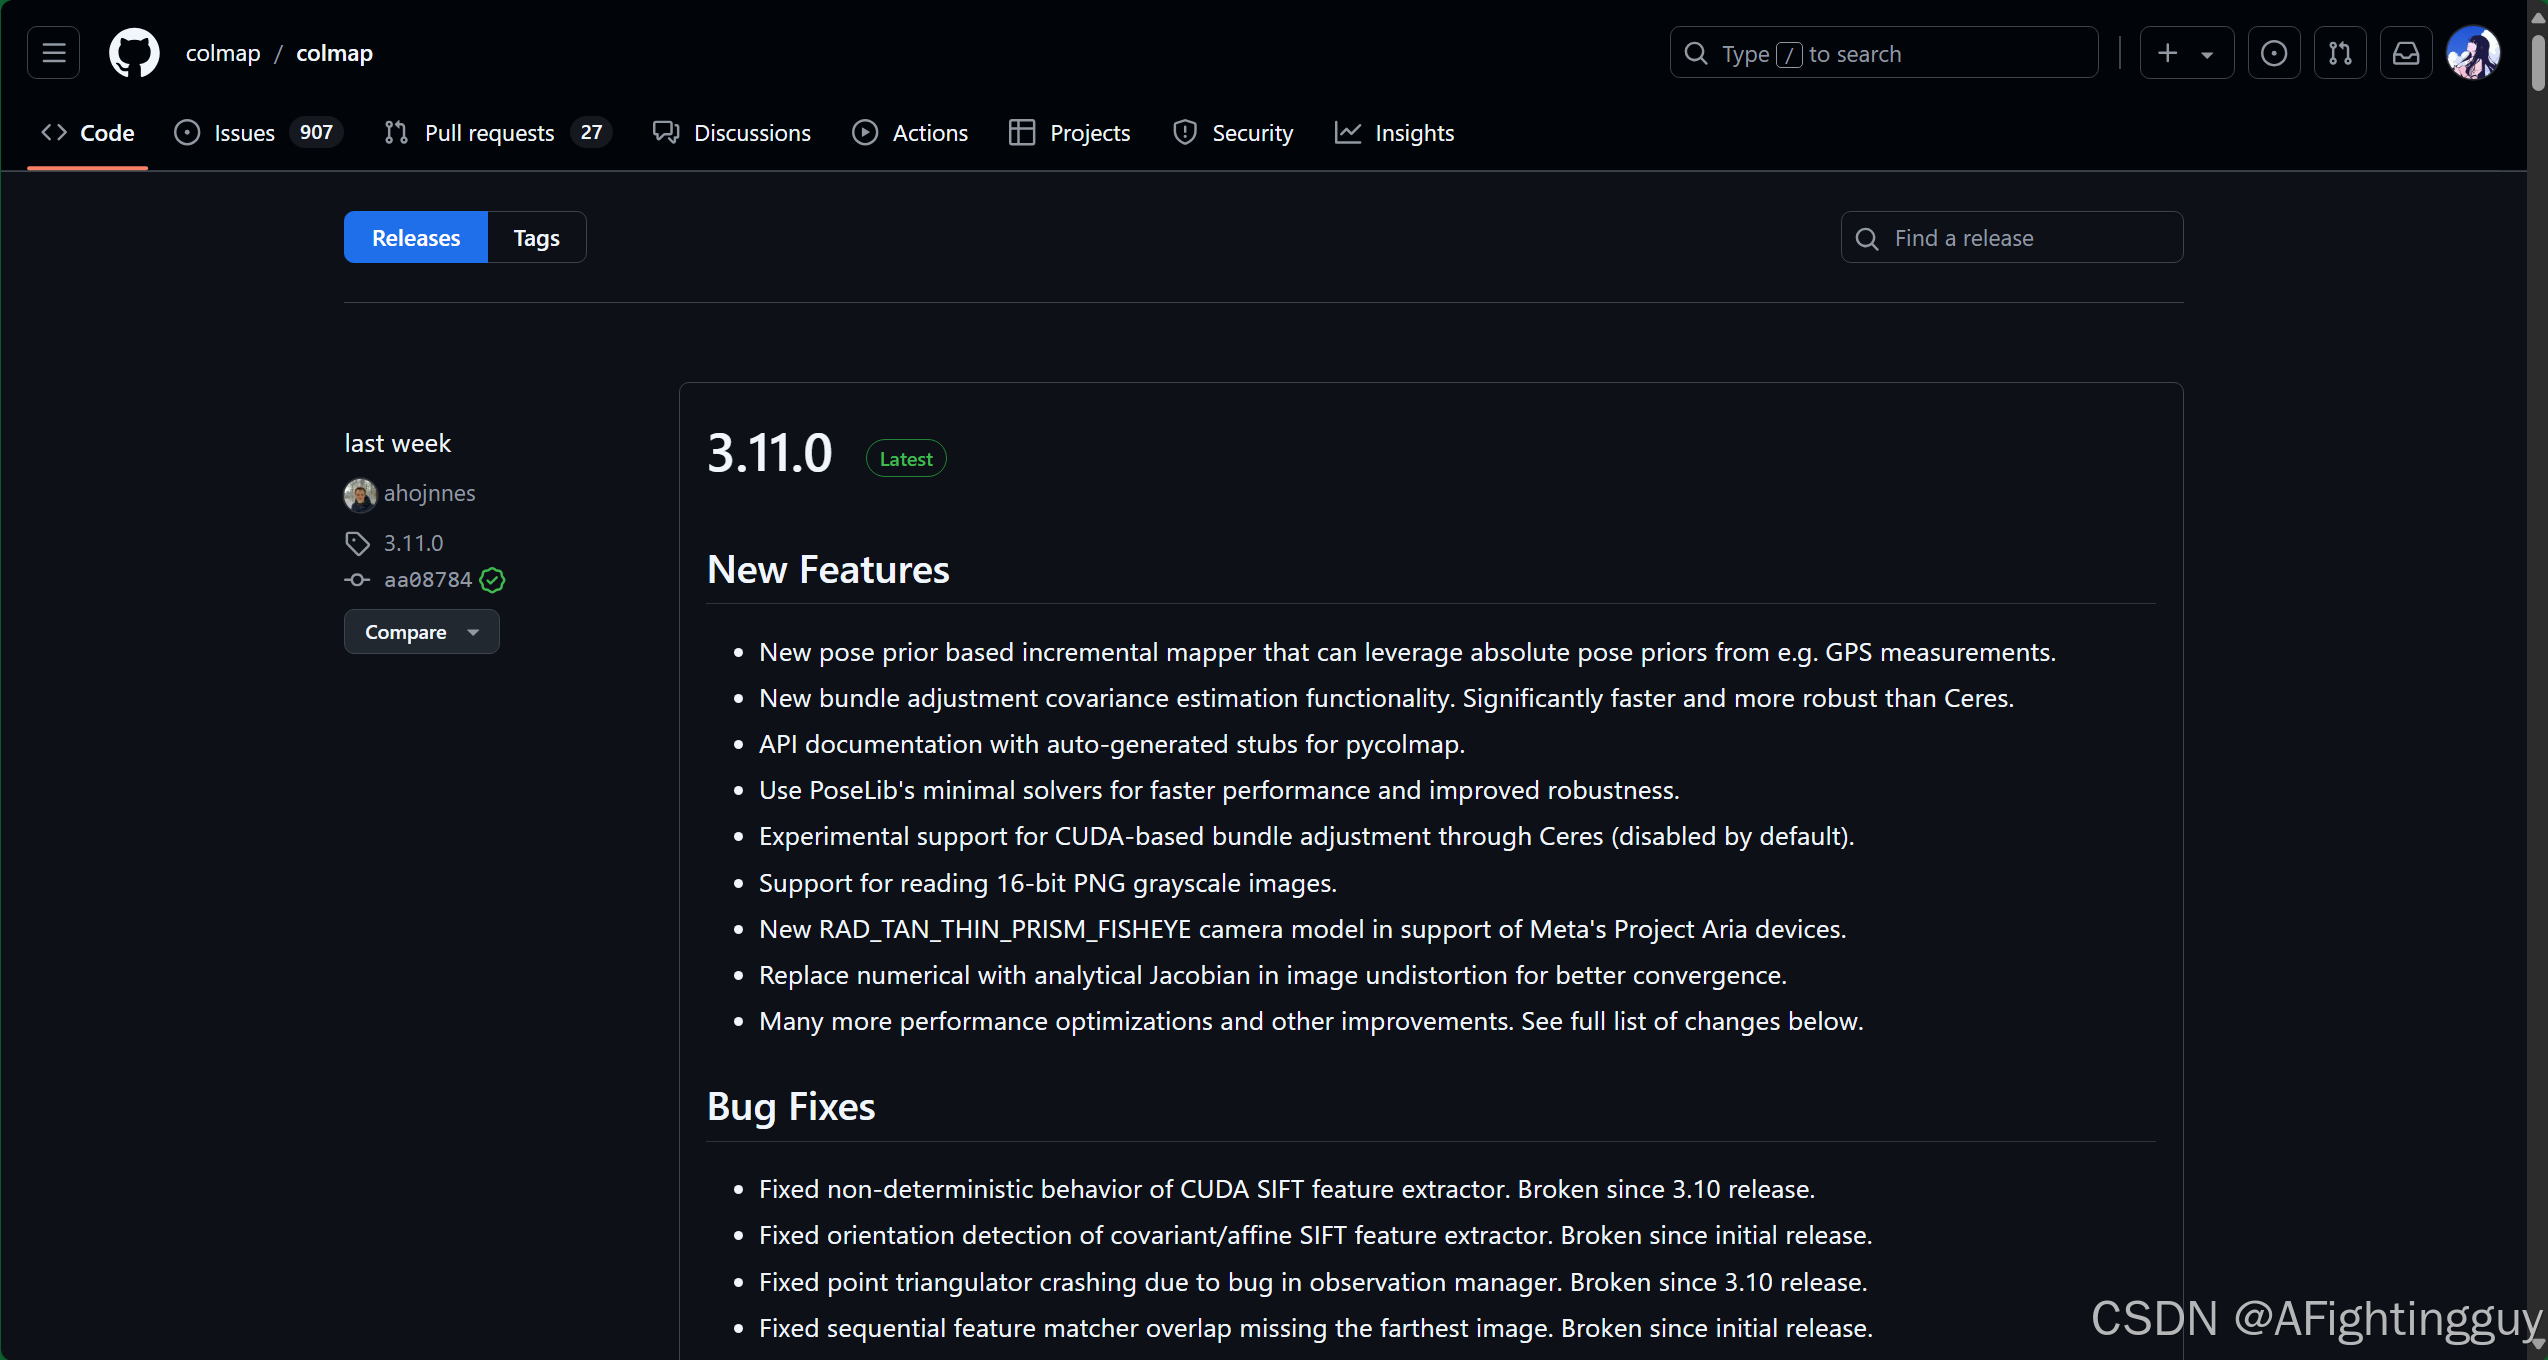Expand the create new plus dropdown
The image size is (2548, 1360).
2186,53
